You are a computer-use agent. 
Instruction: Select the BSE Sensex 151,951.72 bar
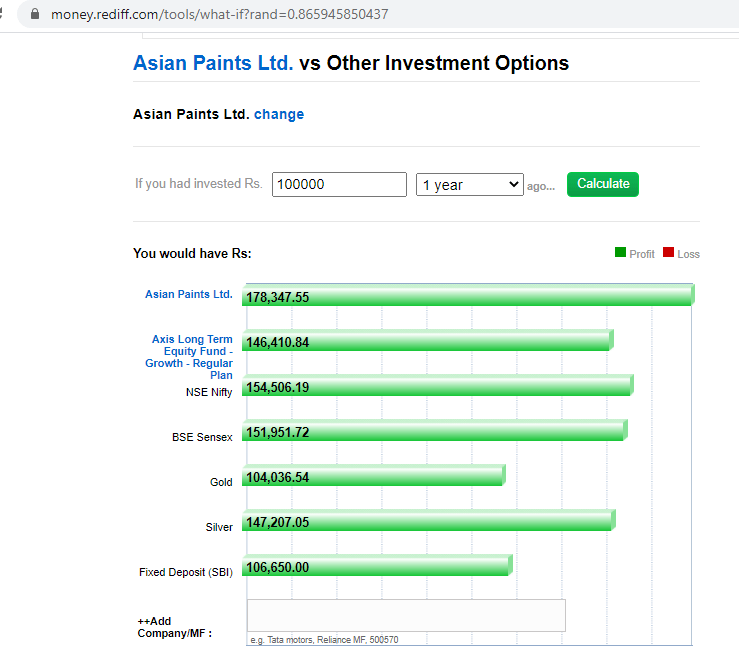[x=435, y=430]
